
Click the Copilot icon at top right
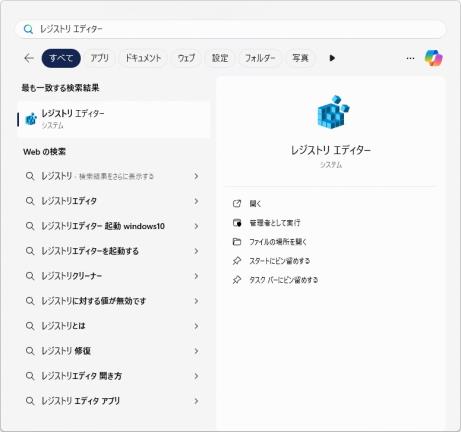click(433, 58)
